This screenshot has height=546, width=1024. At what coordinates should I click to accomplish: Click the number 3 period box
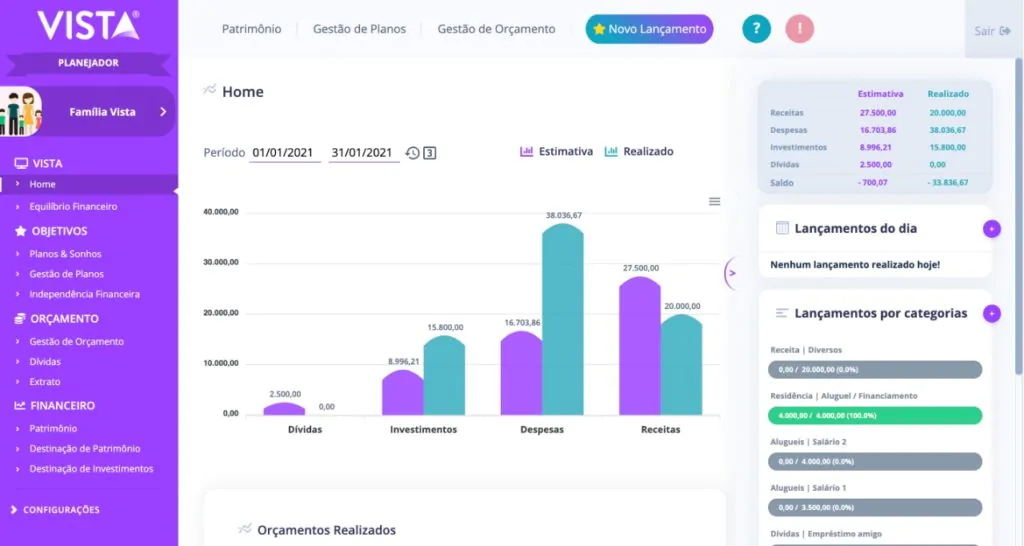(x=429, y=153)
